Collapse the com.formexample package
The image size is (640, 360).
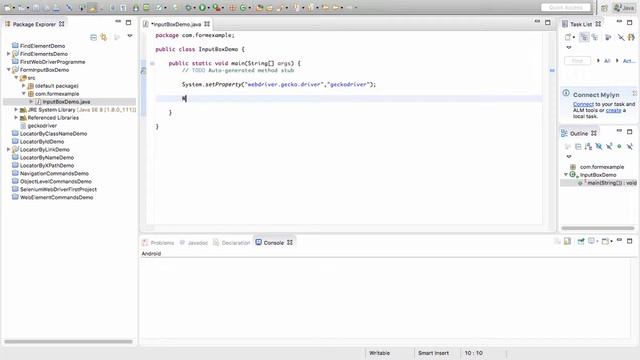click(24, 93)
